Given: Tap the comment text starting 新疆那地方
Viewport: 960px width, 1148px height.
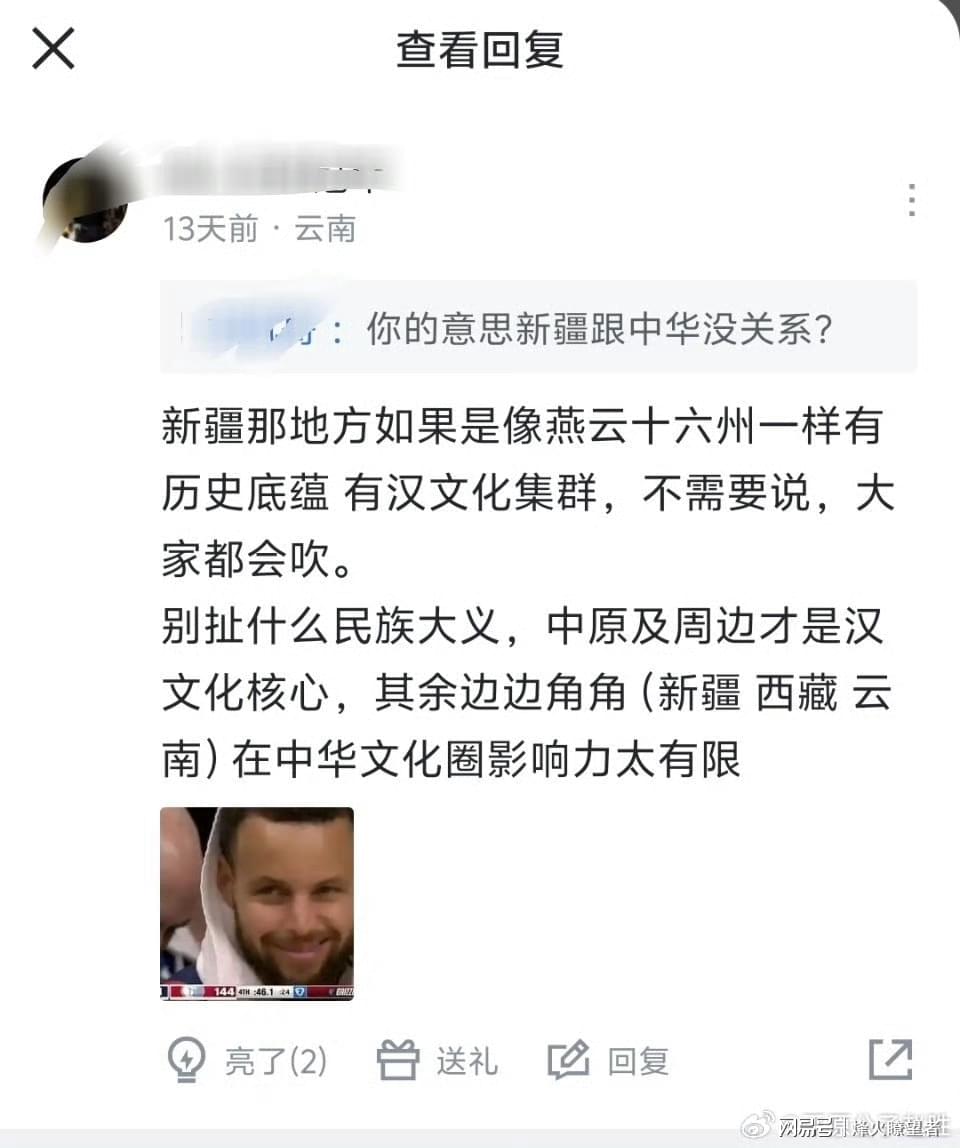Looking at the screenshot, I should (x=527, y=493).
